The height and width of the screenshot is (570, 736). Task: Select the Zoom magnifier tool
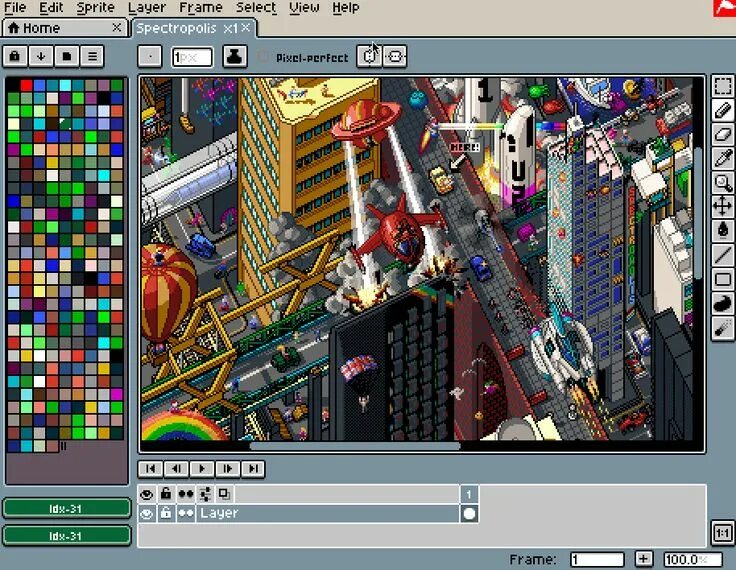tap(723, 182)
